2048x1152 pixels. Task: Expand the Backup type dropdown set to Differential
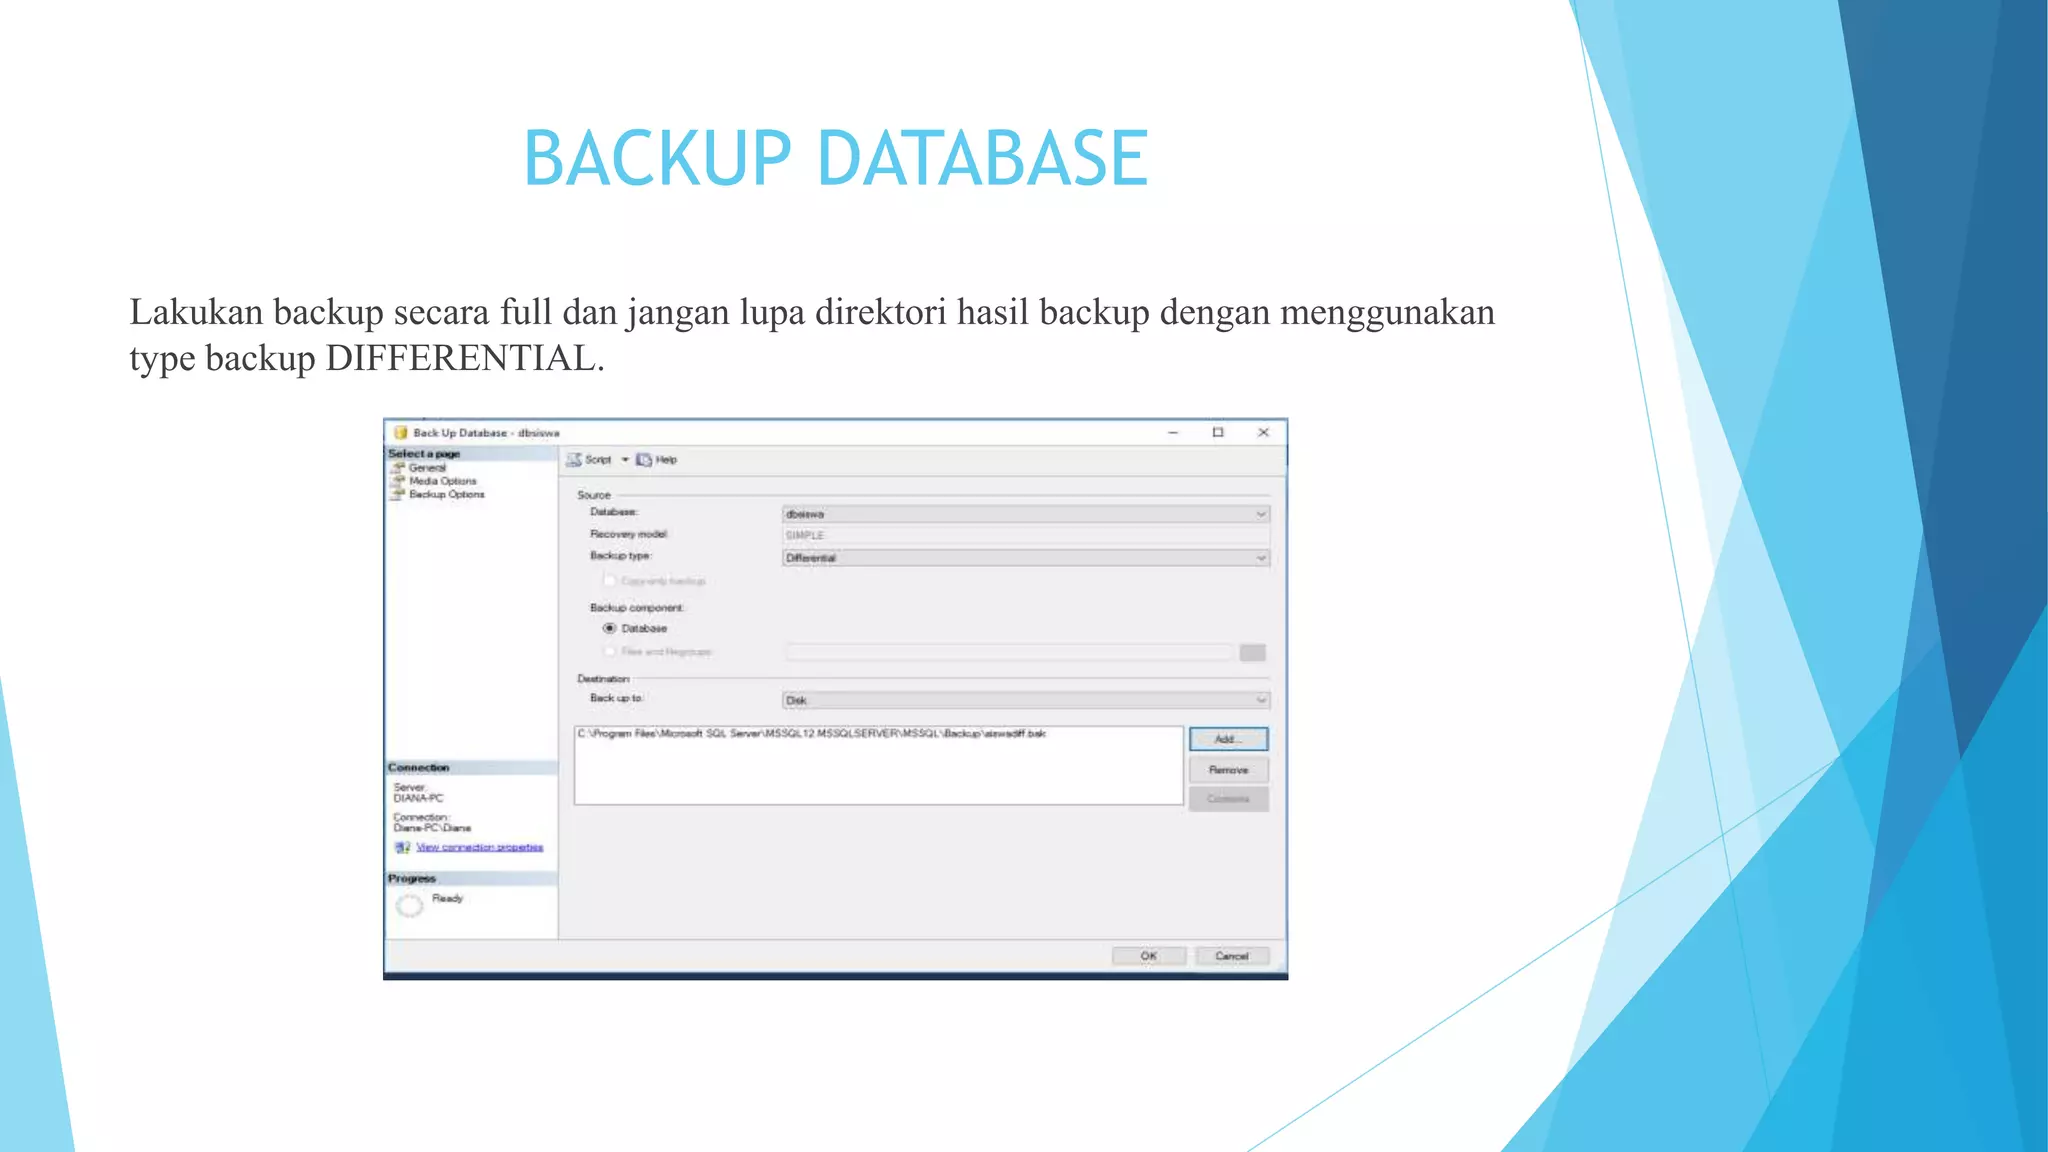click(1260, 558)
